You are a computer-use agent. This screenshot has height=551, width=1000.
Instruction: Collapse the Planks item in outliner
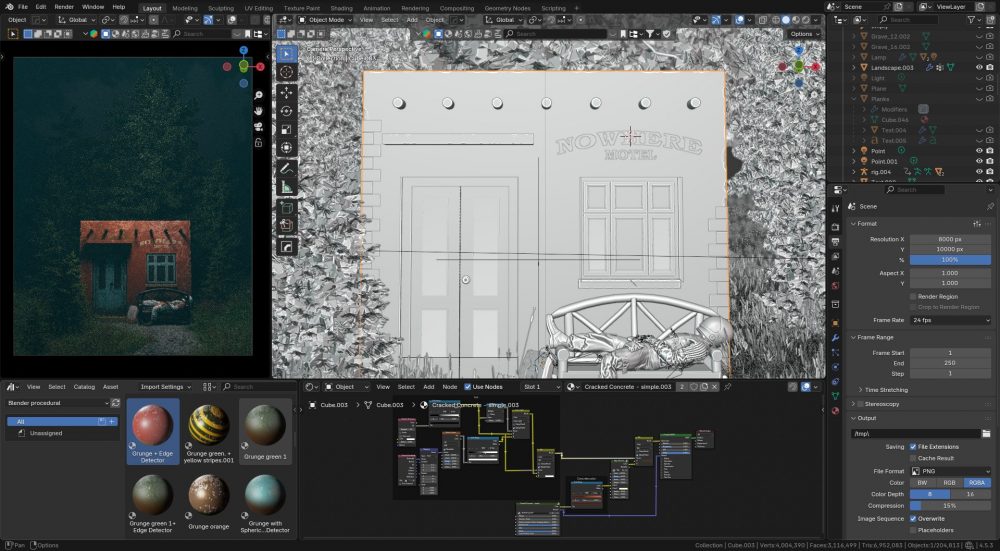point(855,99)
